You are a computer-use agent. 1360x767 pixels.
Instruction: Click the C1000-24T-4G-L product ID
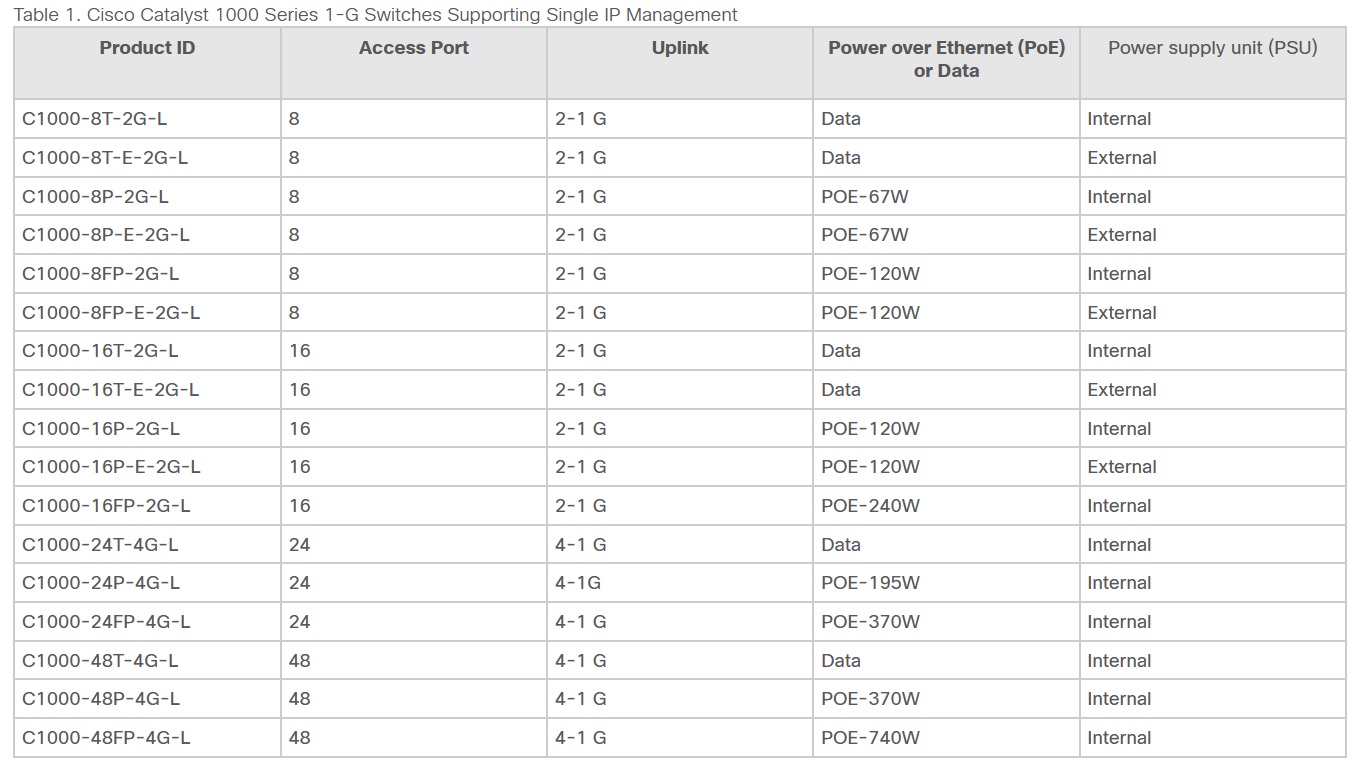click(100, 545)
